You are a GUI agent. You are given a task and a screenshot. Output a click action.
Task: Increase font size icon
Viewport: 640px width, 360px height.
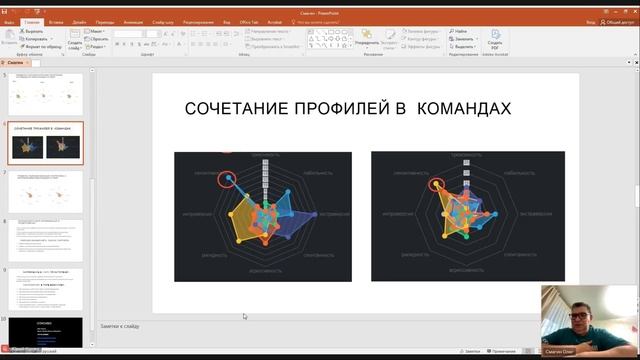pyautogui.click(x=165, y=34)
